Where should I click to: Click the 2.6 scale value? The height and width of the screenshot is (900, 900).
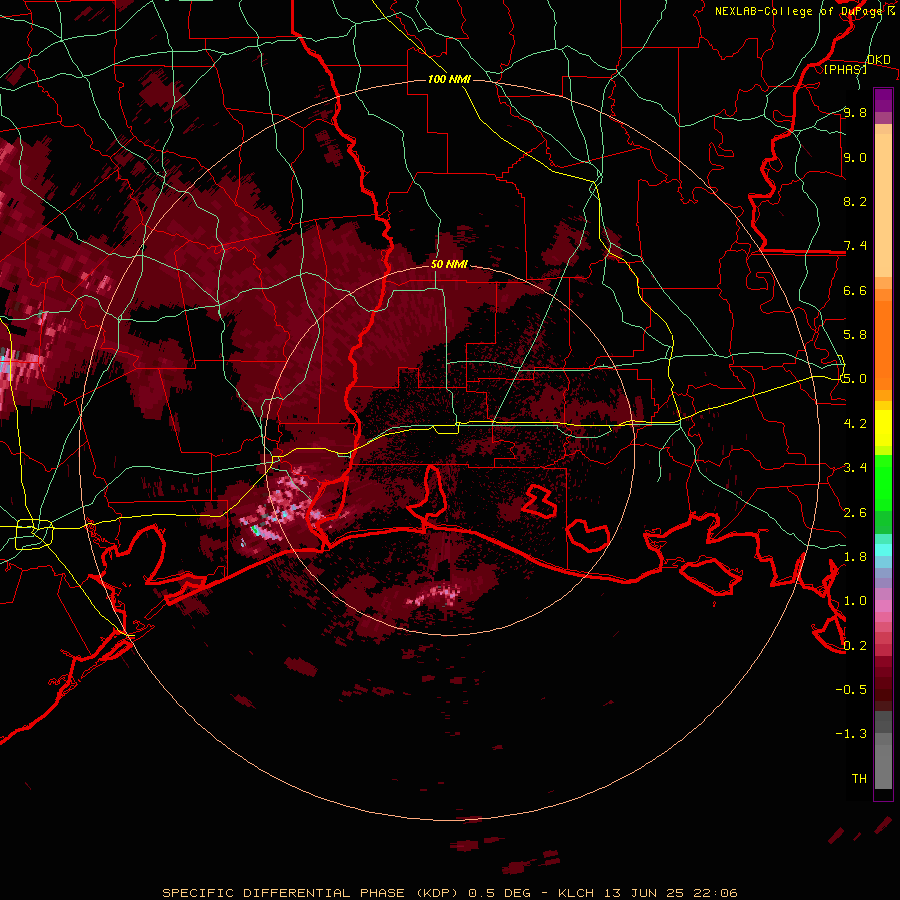pyautogui.click(x=855, y=513)
